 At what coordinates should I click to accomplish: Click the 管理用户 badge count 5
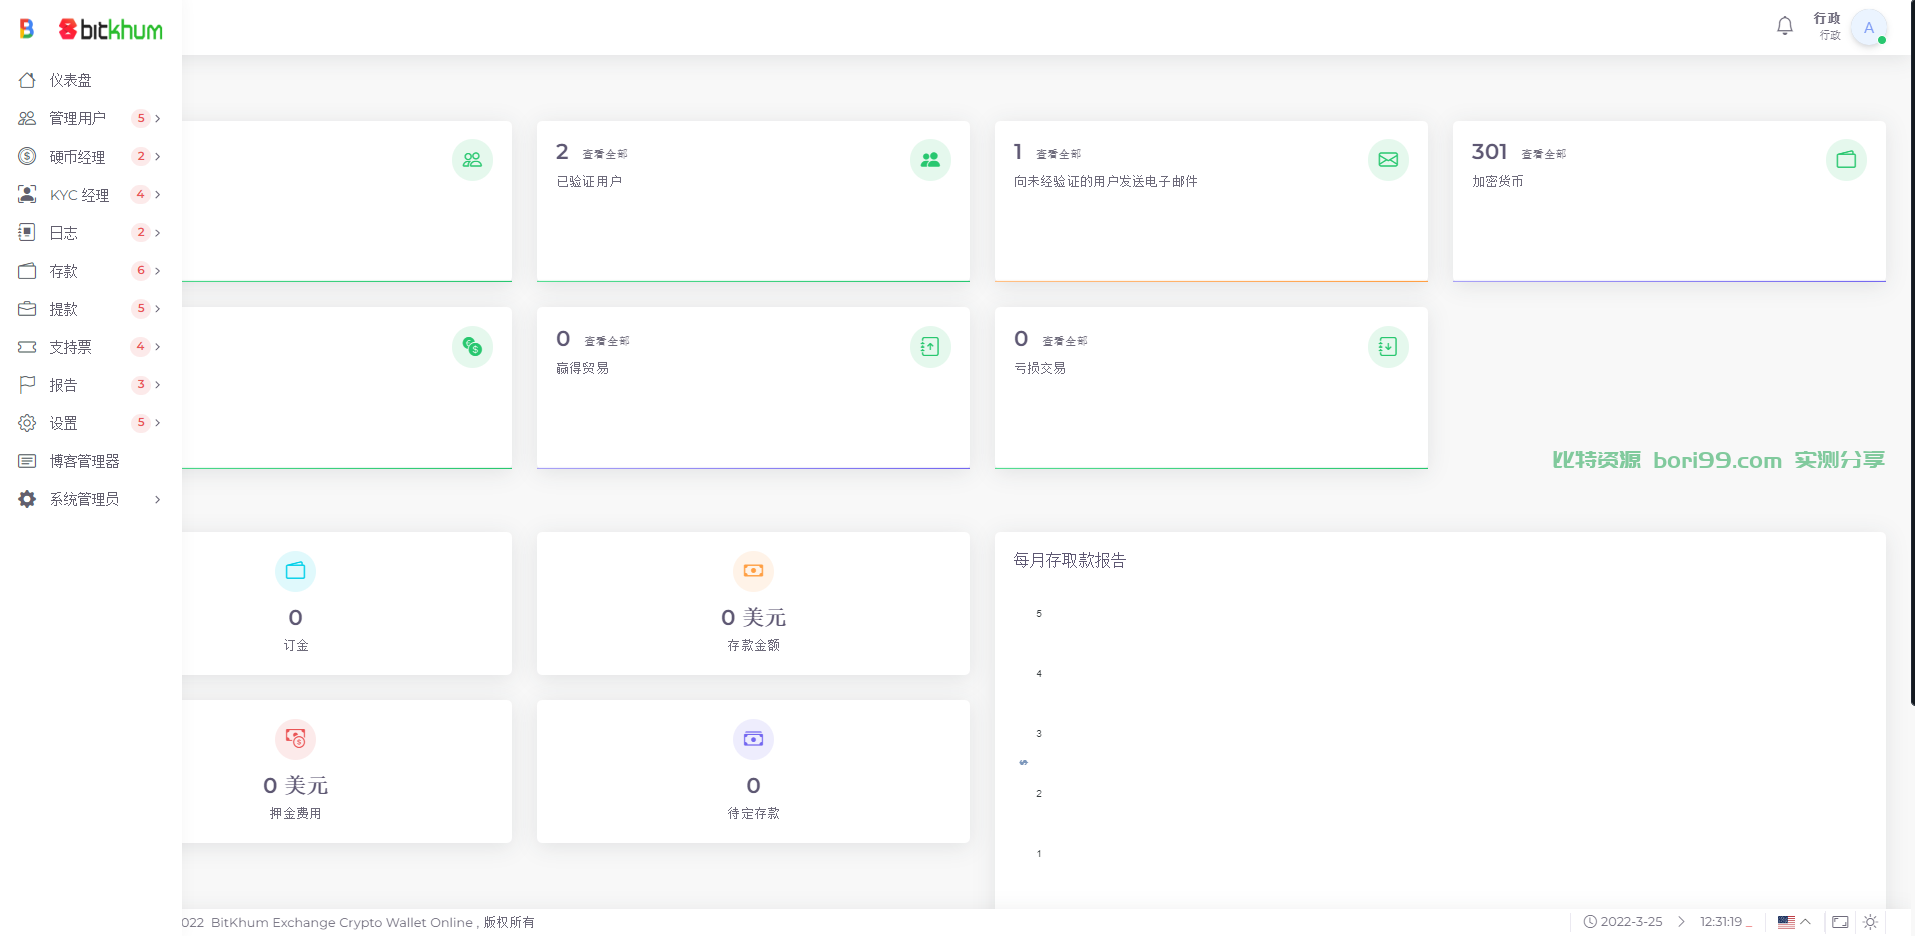(x=141, y=118)
